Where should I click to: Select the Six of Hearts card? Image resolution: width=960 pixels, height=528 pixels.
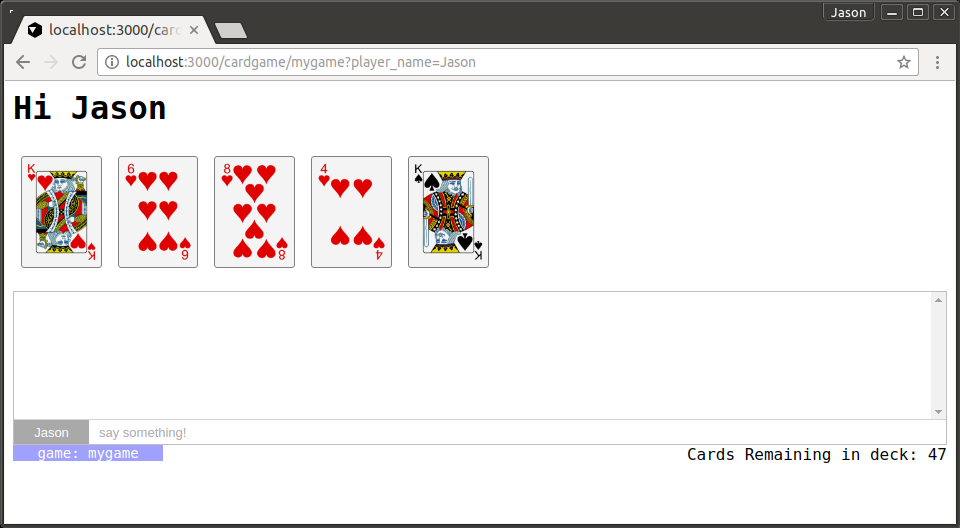click(x=158, y=212)
